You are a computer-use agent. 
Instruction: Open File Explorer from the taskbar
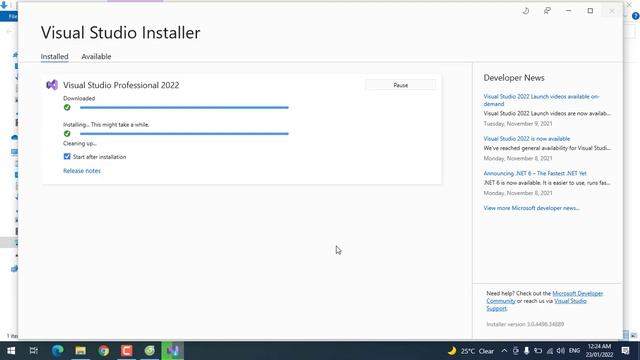[x=80, y=351]
